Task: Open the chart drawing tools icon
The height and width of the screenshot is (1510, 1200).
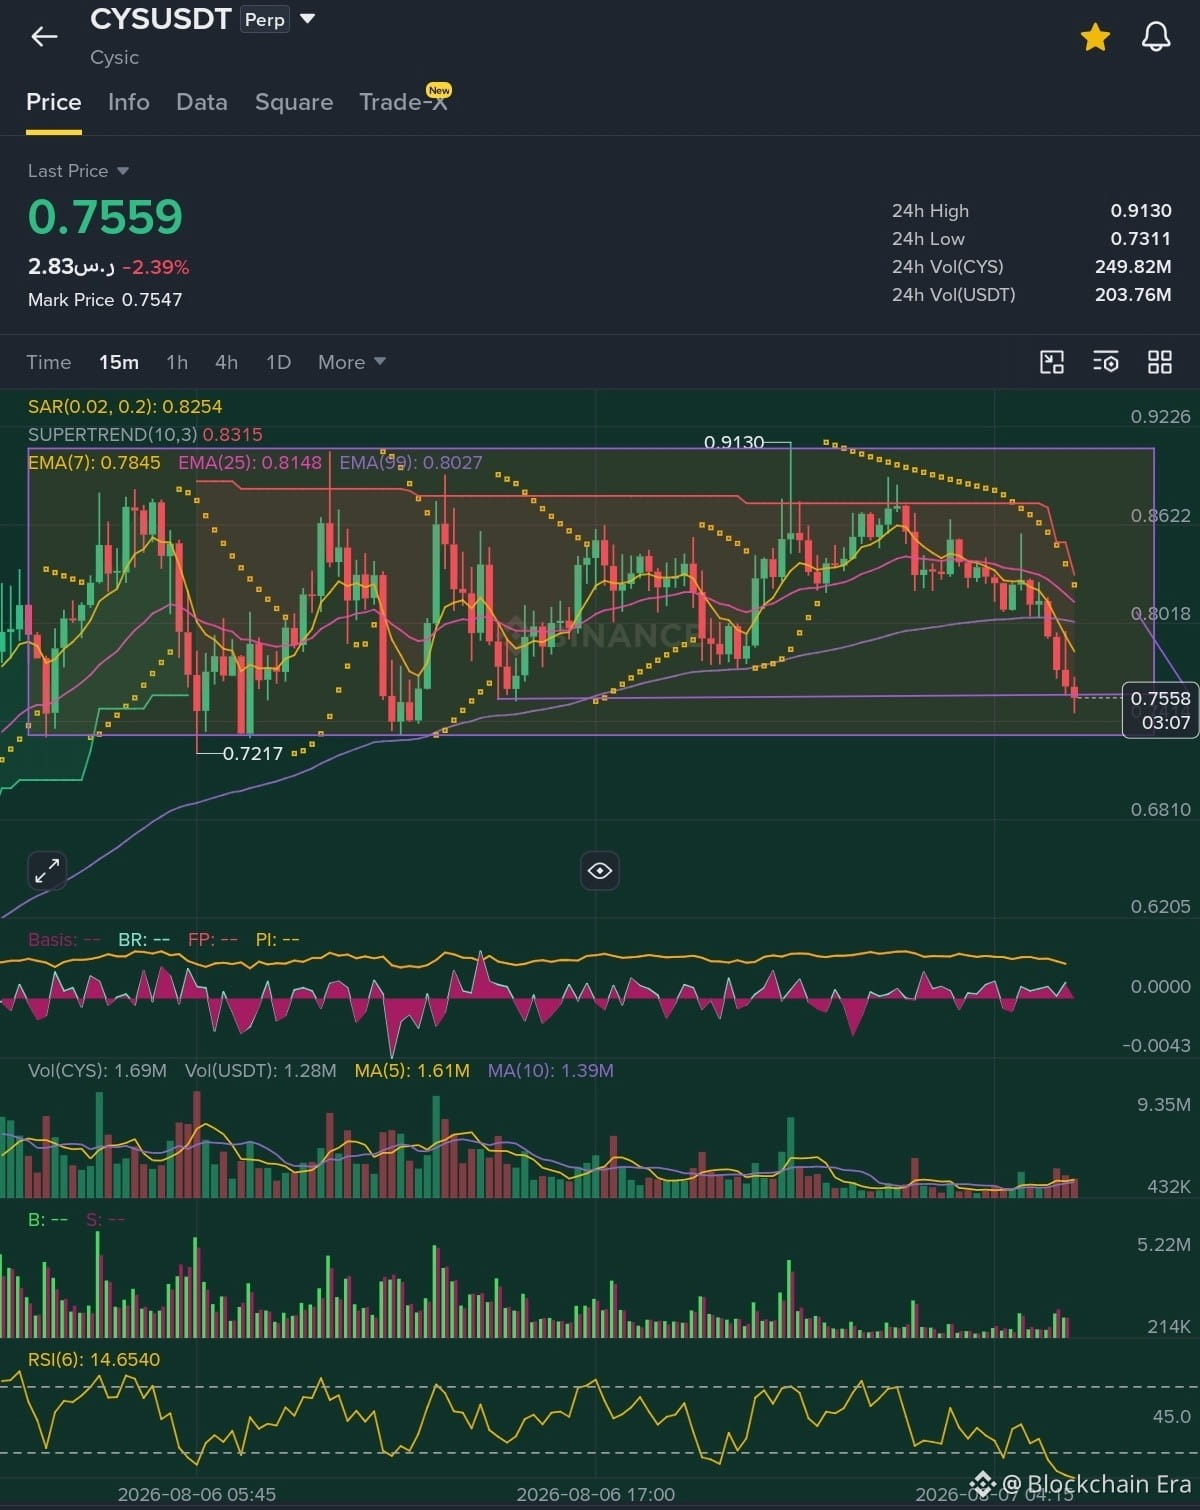Action: pos(1052,362)
